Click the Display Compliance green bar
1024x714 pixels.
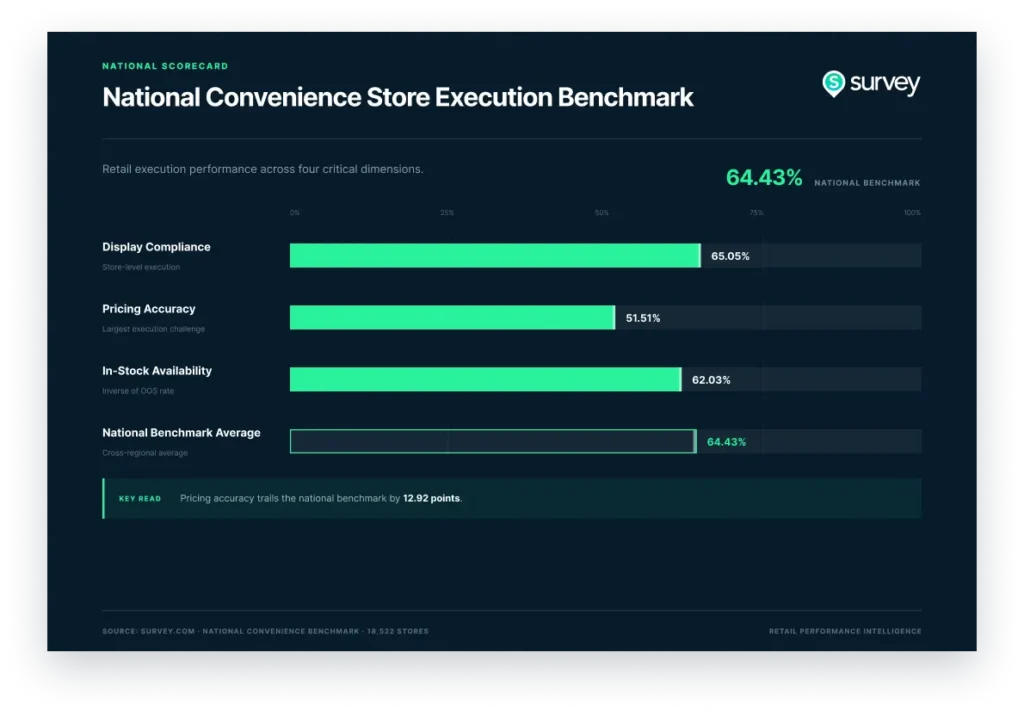[x=495, y=255]
